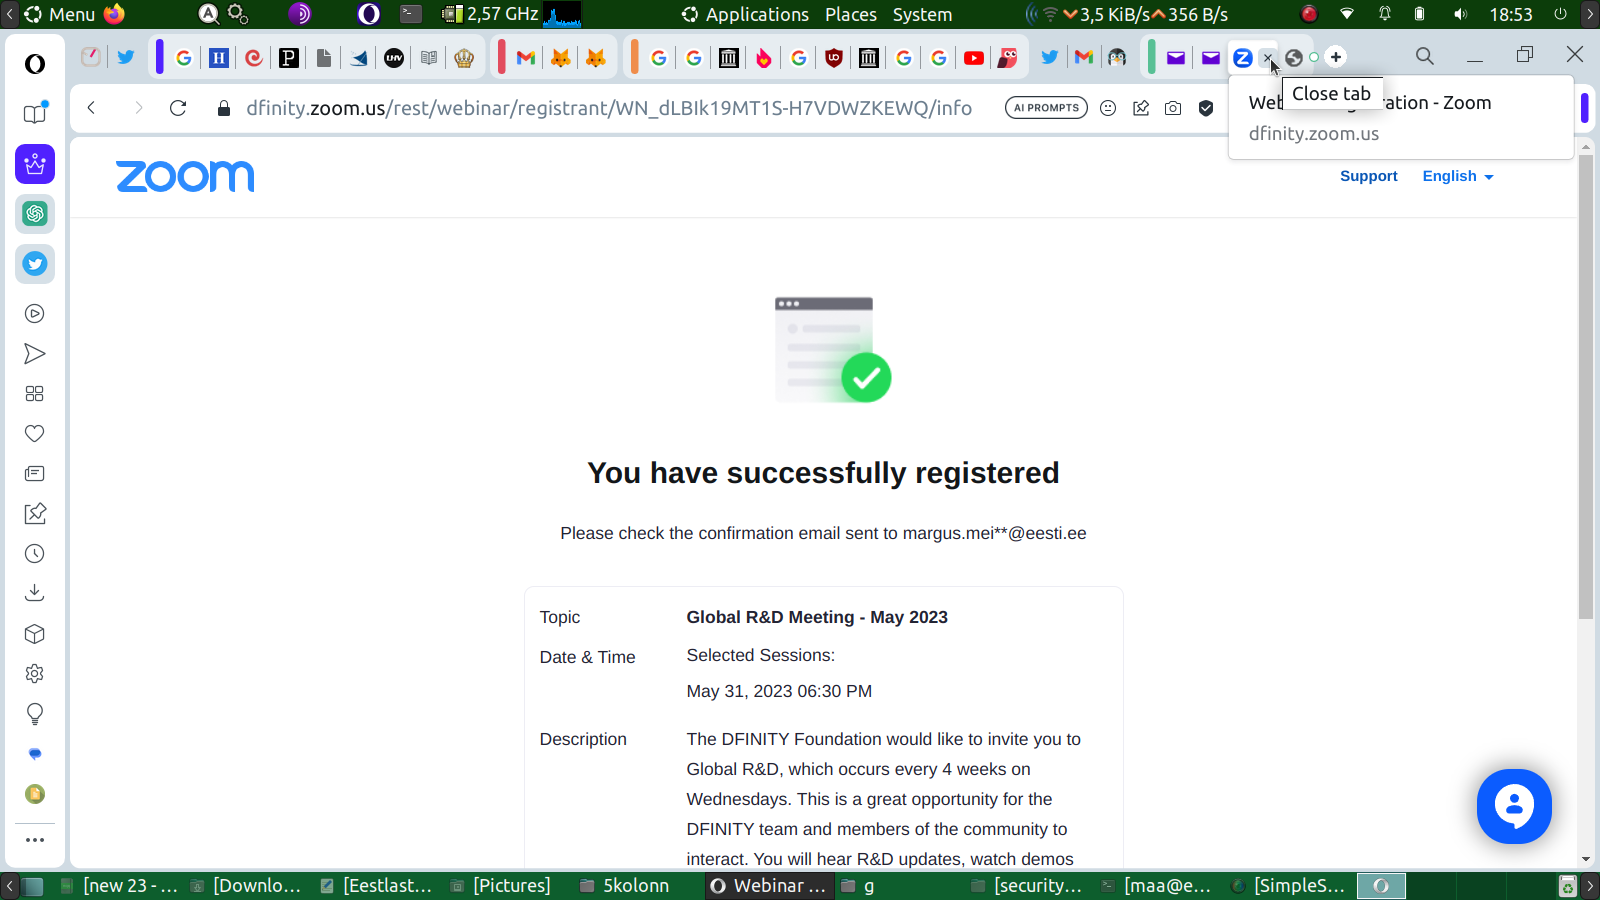
Task: Search tabs with magnifier icon
Action: [x=1425, y=57]
